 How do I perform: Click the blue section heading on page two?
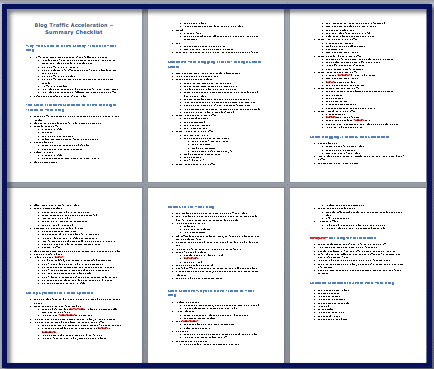coord(214,64)
